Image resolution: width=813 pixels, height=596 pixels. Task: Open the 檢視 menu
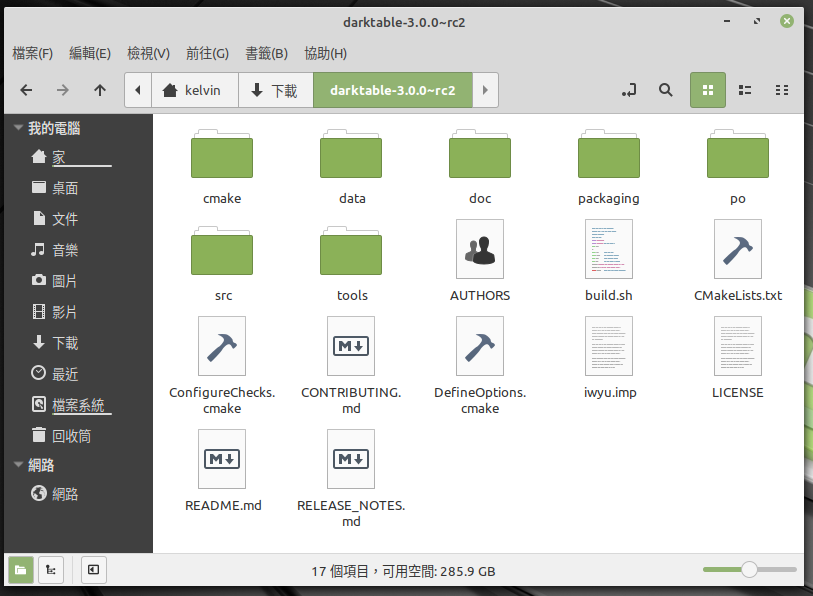click(x=148, y=53)
